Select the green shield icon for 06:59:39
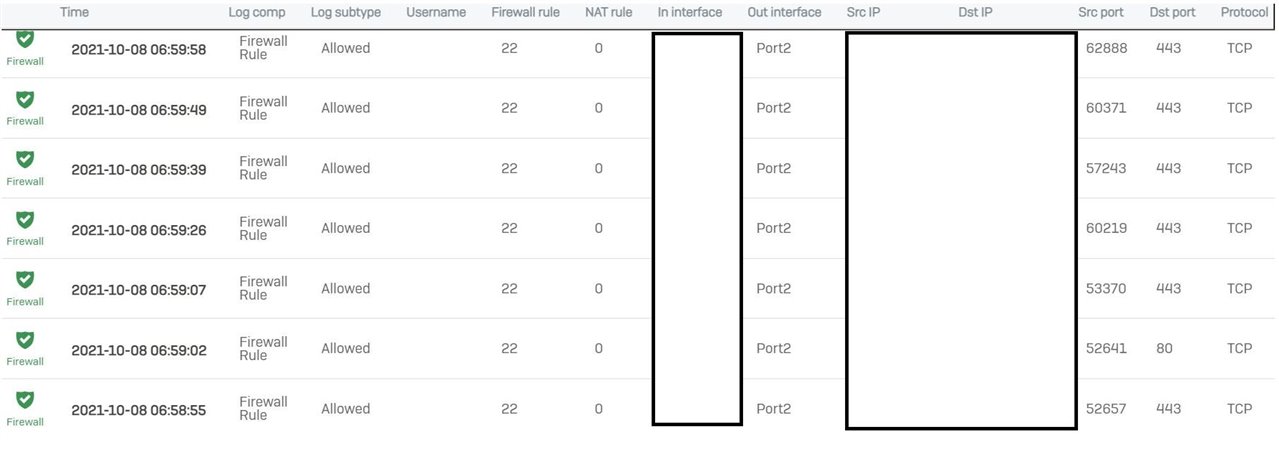The height and width of the screenshot is (457, 1279). pyautogui.click(x=25, y=159)
